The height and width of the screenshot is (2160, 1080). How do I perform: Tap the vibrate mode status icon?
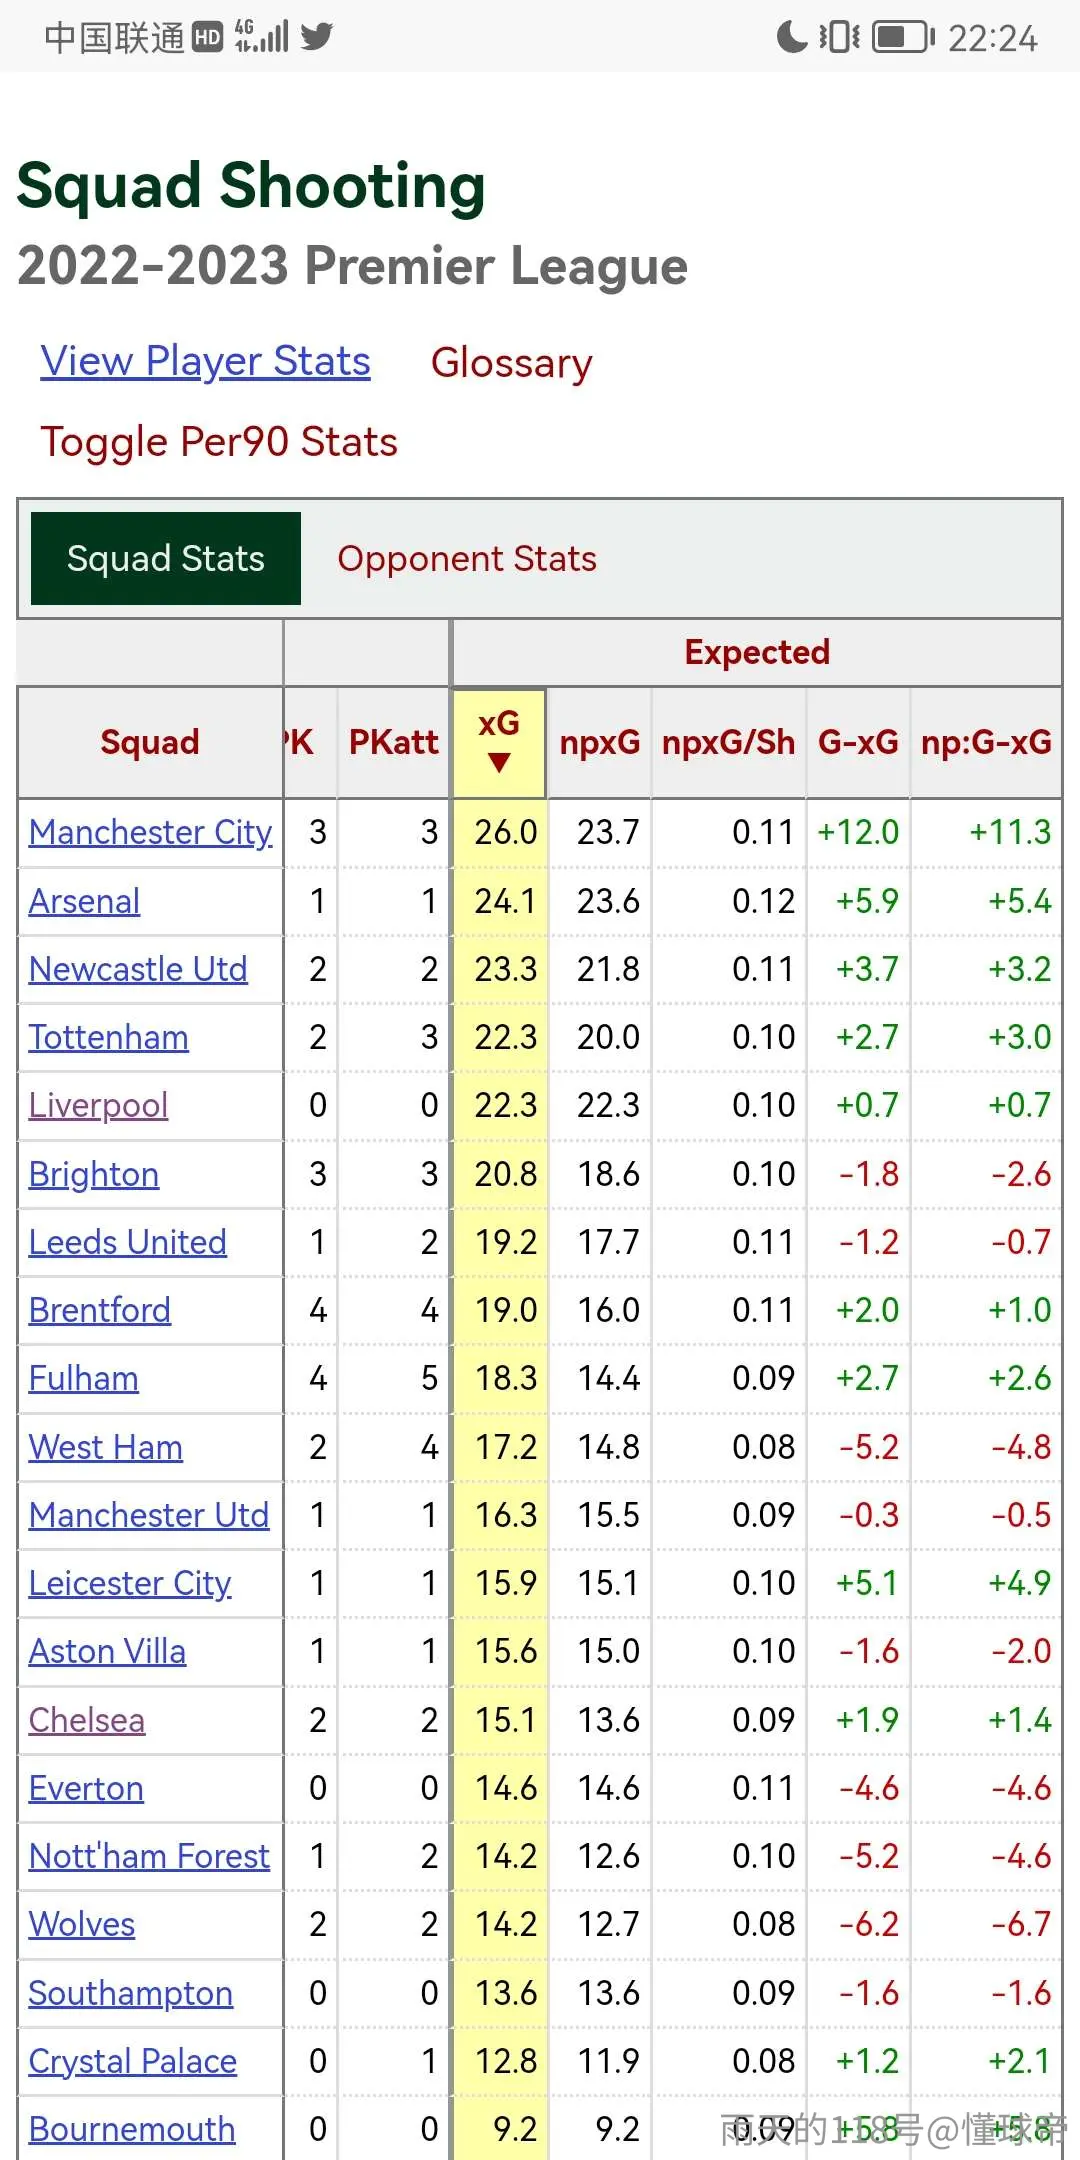point(840,37)
